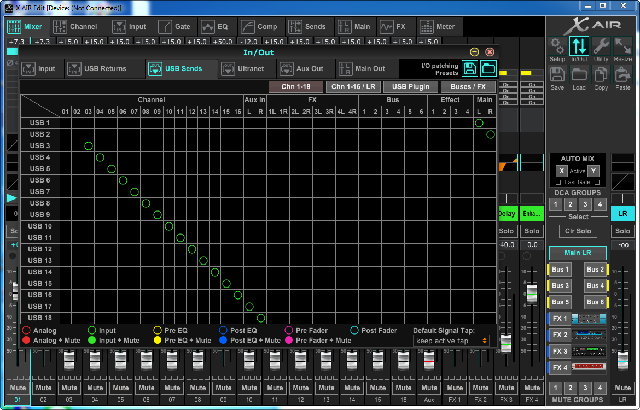Click the In/Out arrows icon in sidebar

(x=579, y=46)
